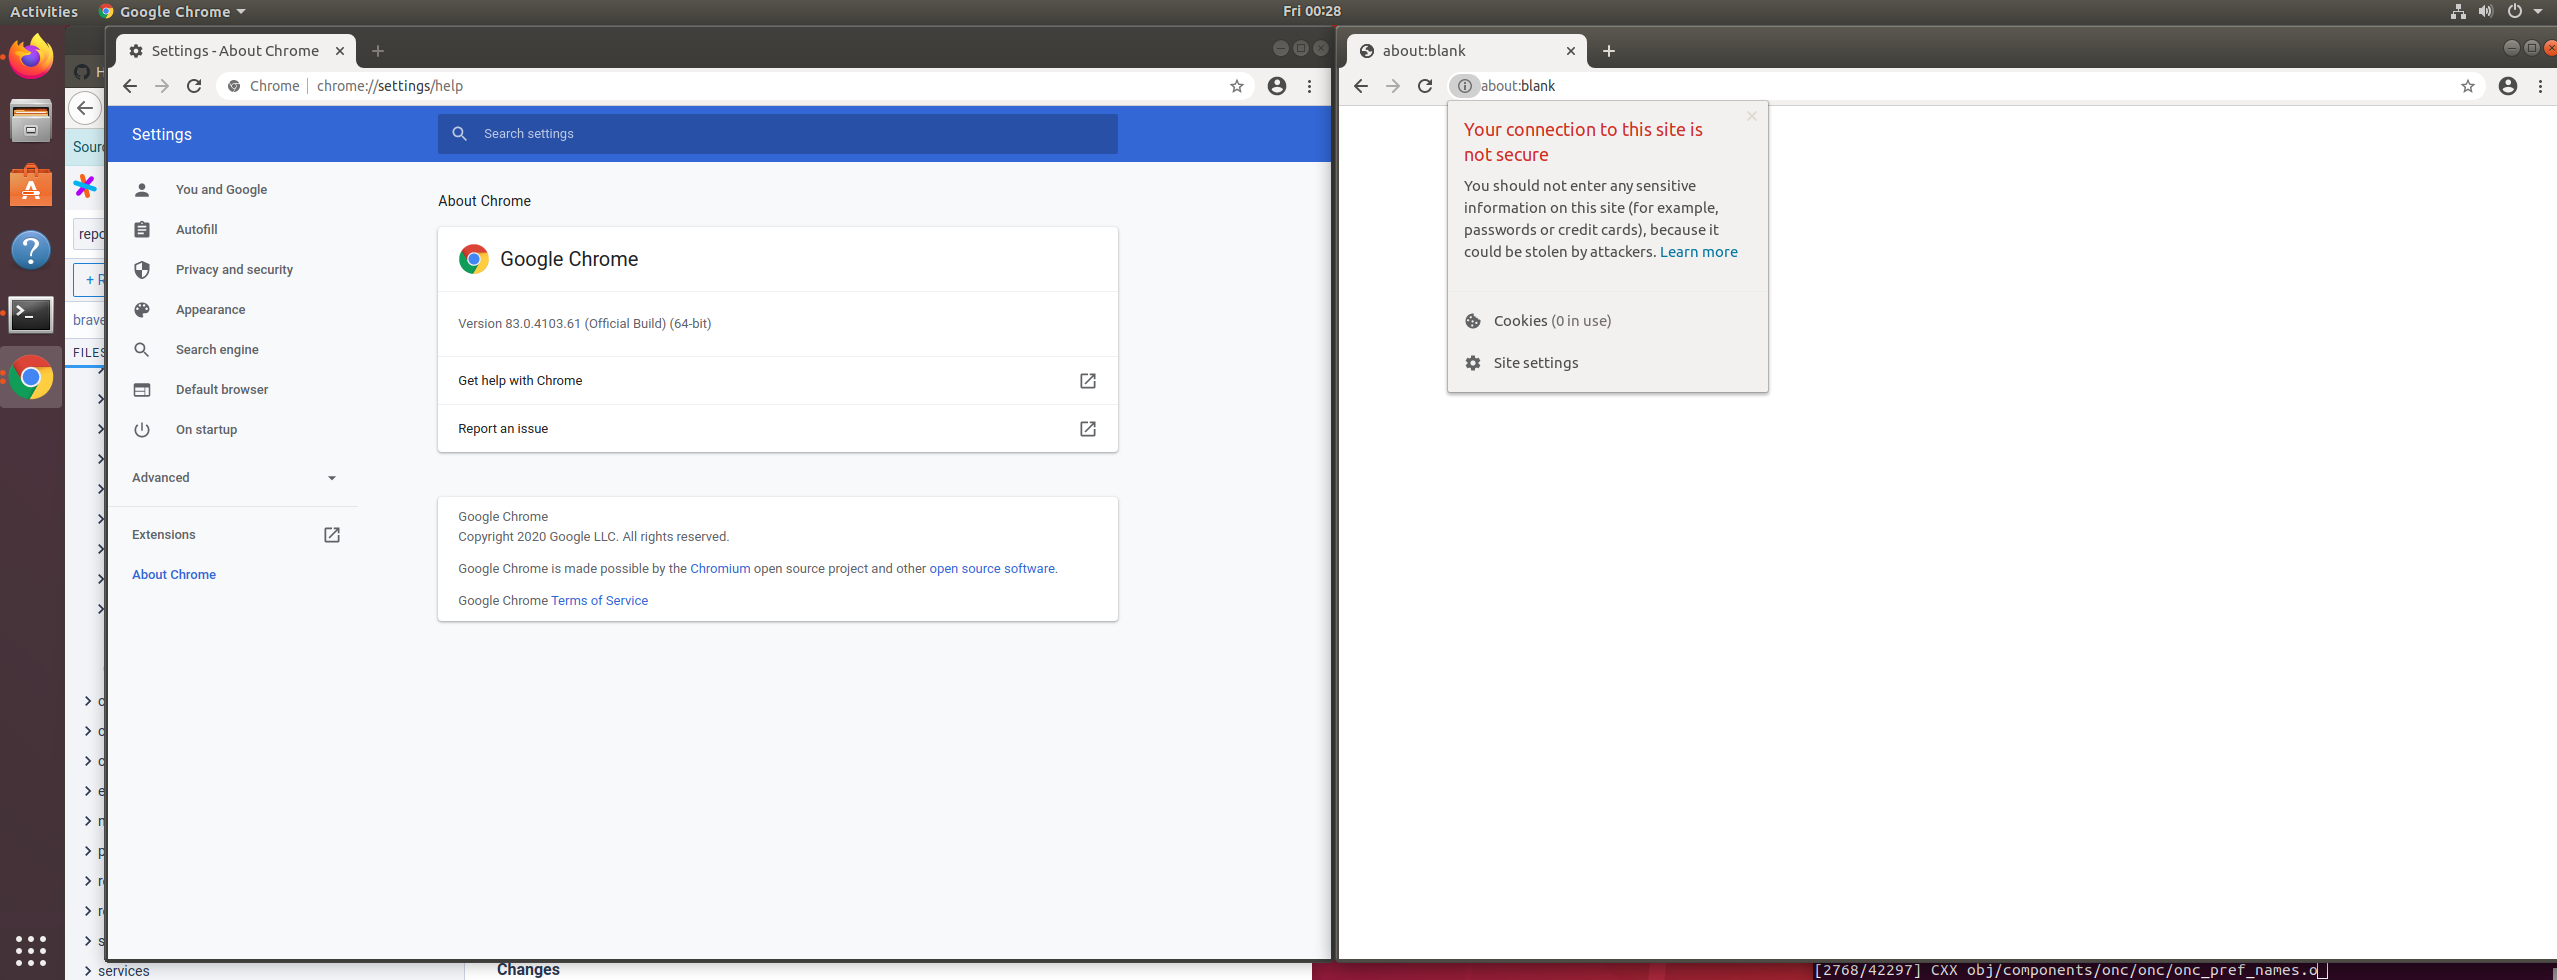Select the about:blank tab
Image resolution: width=2557 pixels, height=980 pixels.
[1466, 51]
